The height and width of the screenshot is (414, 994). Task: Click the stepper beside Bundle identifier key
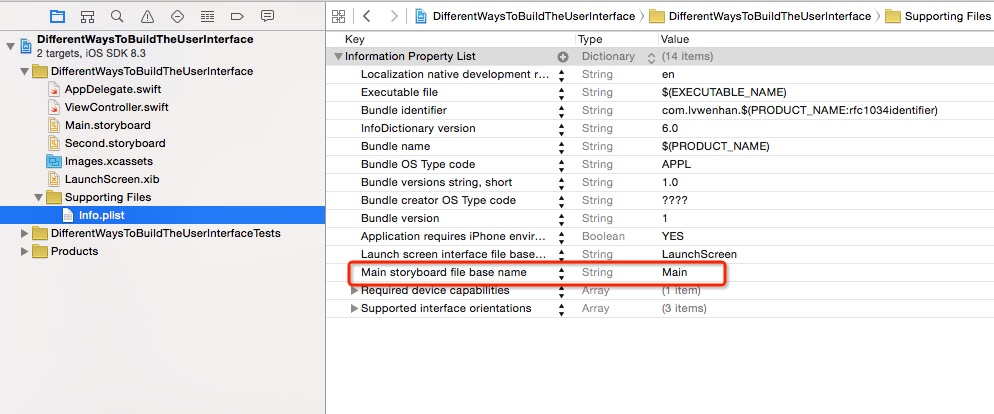(562, 111)
